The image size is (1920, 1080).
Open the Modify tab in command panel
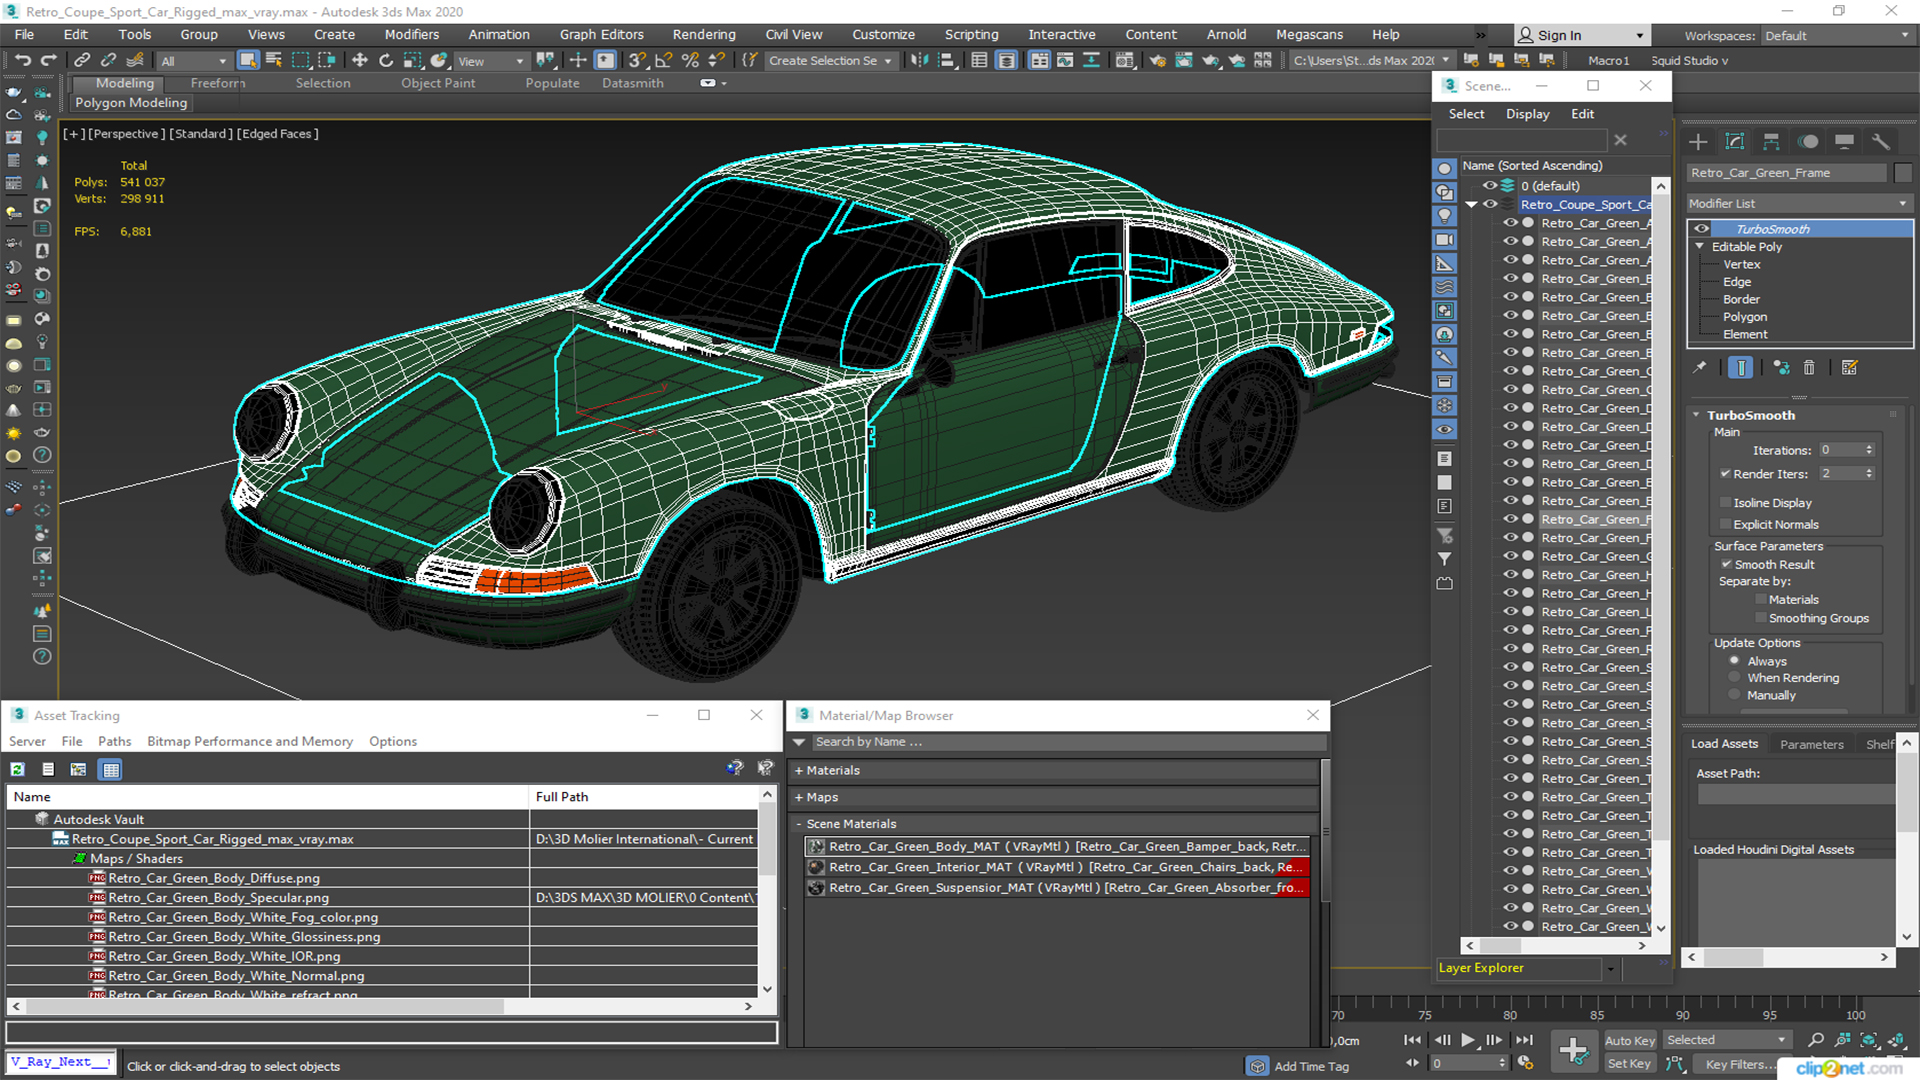pos(1735,142)
